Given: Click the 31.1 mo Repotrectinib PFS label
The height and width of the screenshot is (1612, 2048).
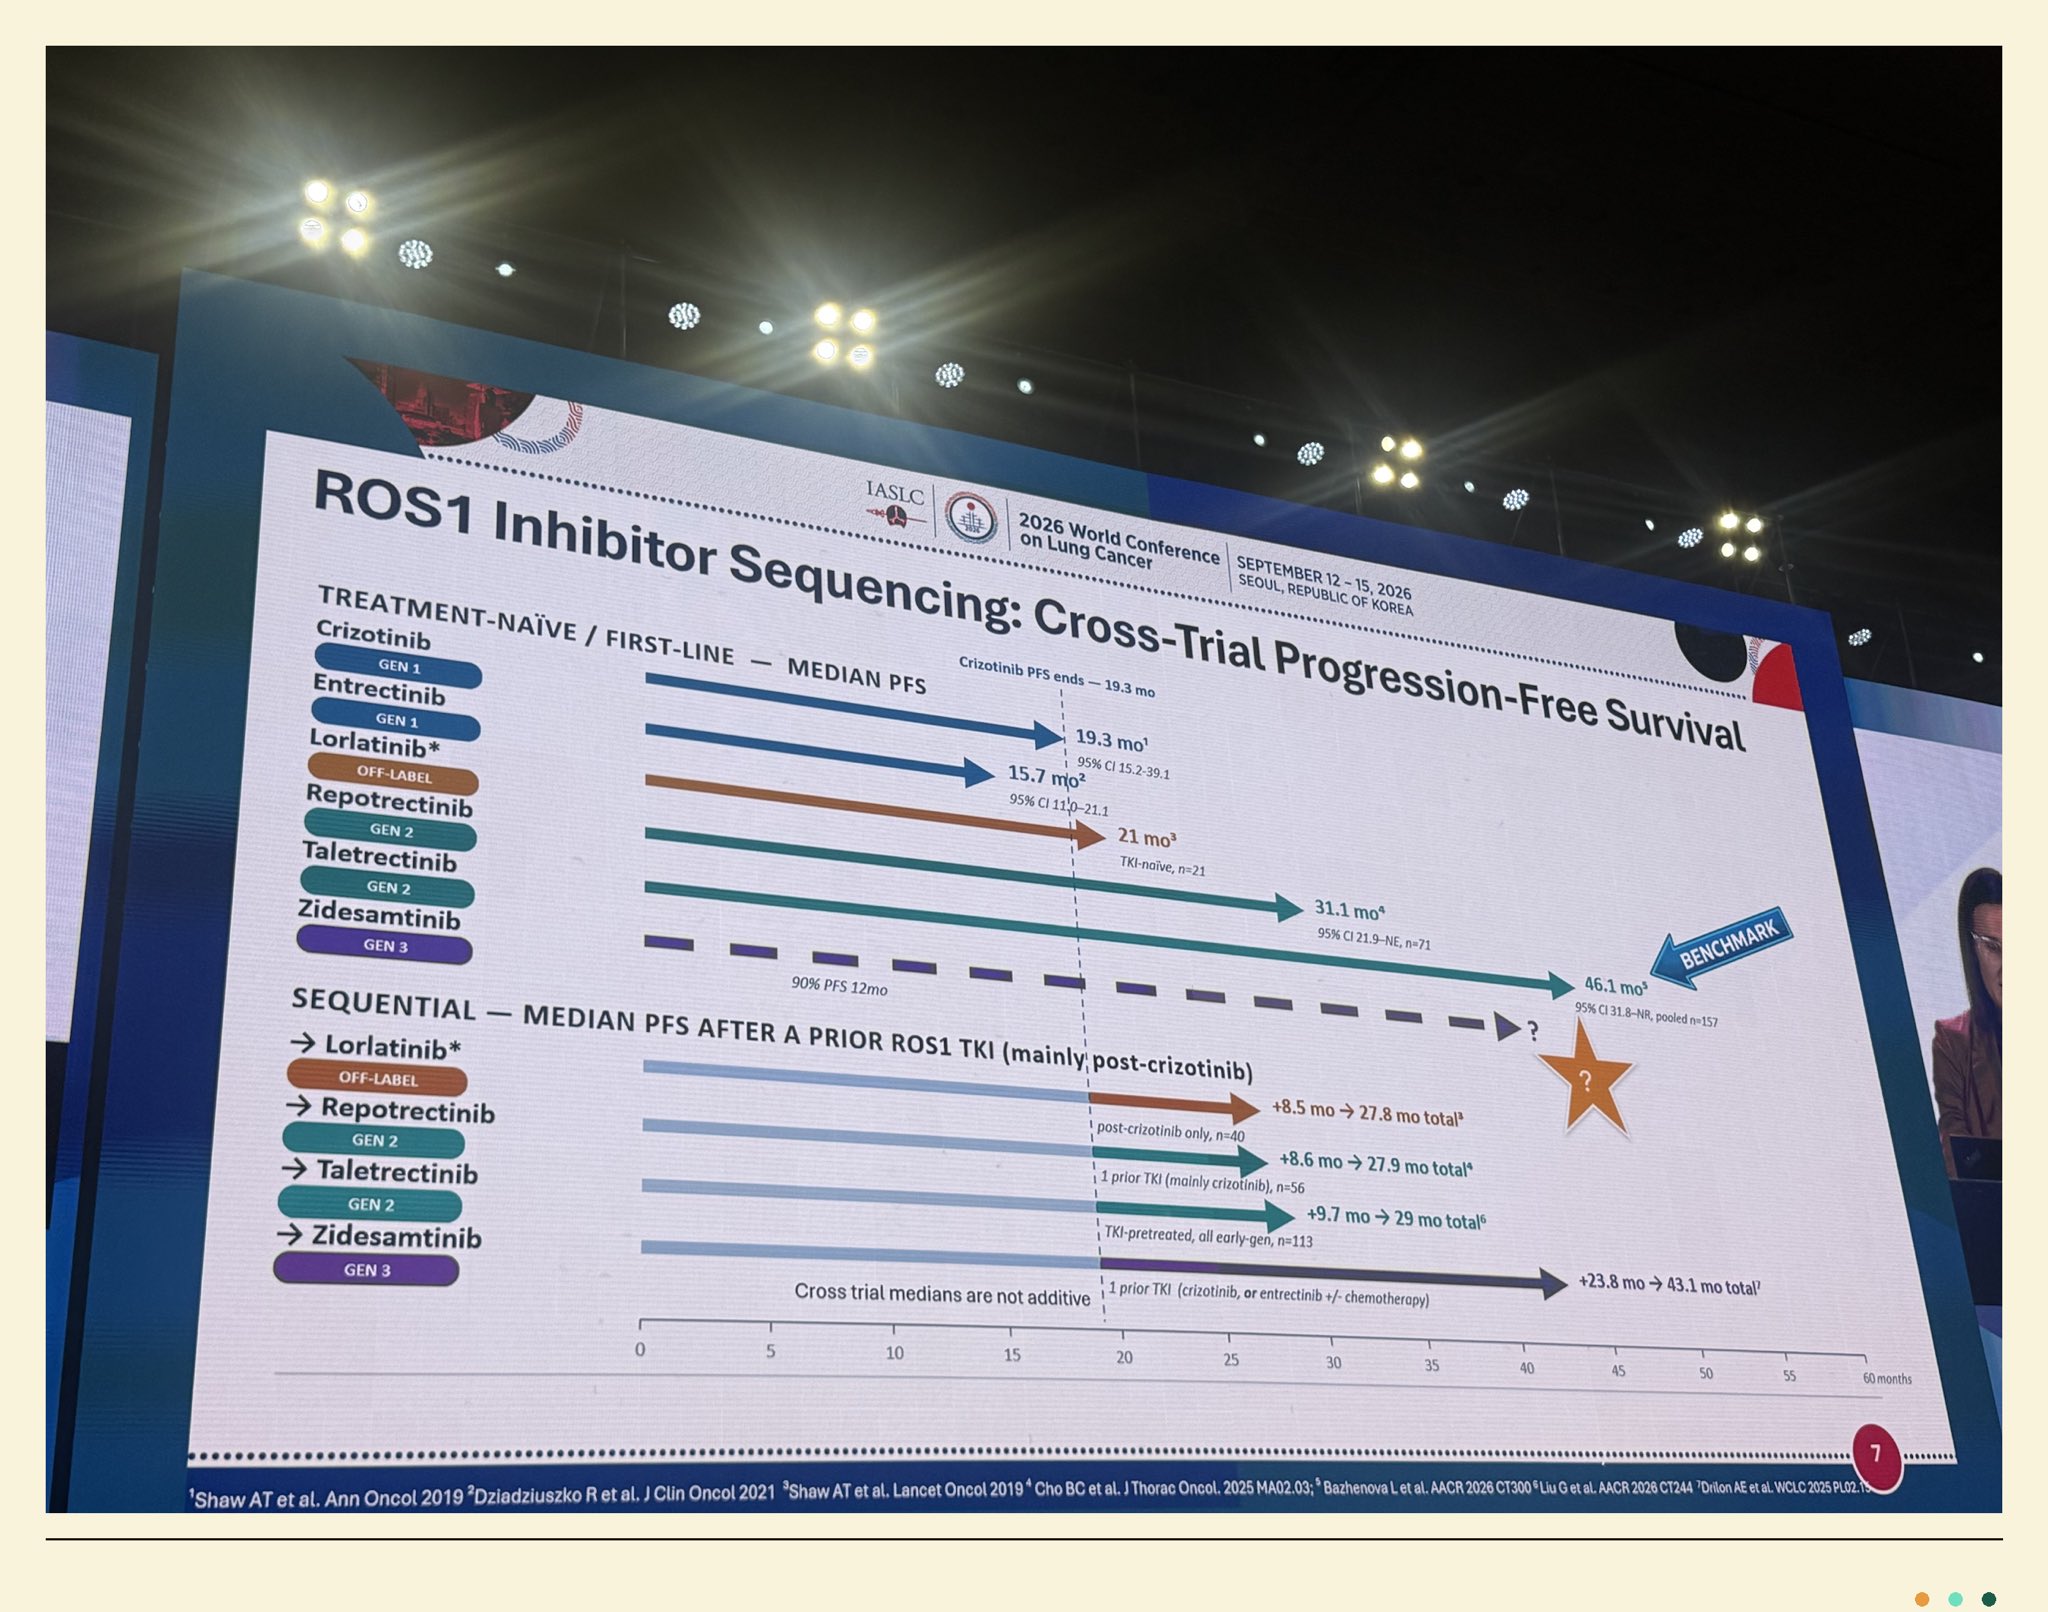Looking at the screenshot, I should (1349, 909).
